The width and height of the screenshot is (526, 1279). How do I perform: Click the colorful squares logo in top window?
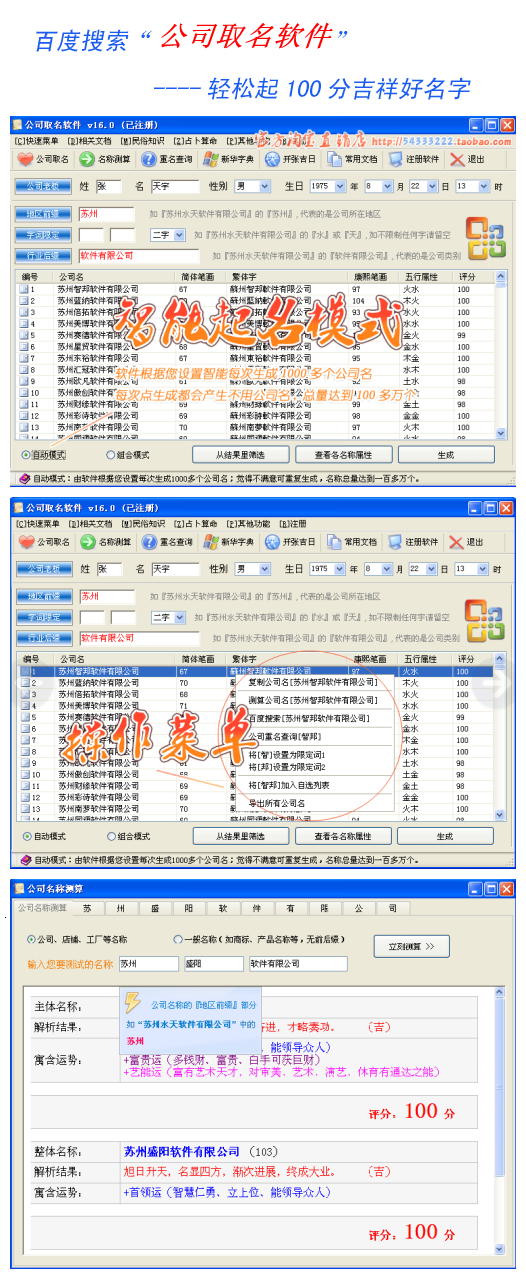(487, 238)
